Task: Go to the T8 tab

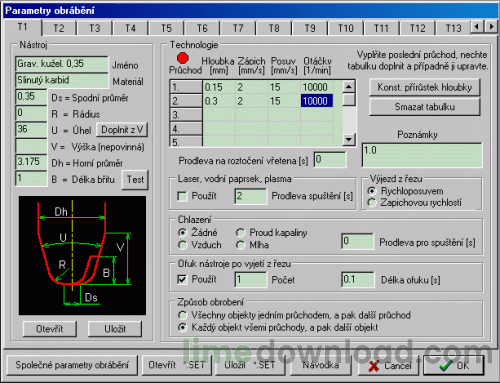Action: [274, 28]
